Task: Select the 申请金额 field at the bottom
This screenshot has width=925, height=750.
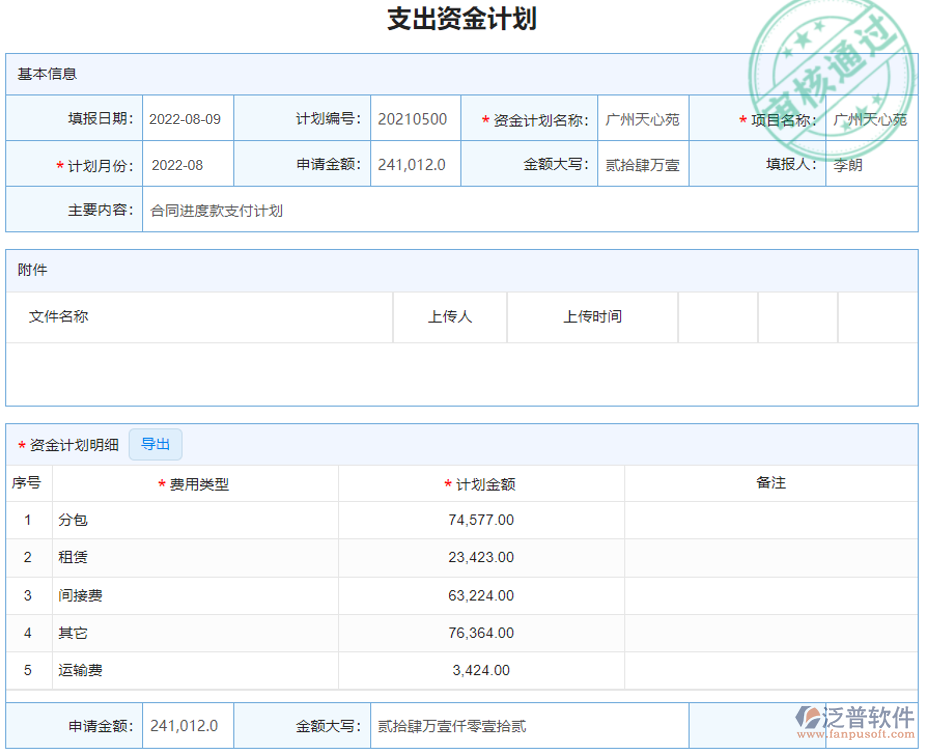Action: [x=187, y=725]
